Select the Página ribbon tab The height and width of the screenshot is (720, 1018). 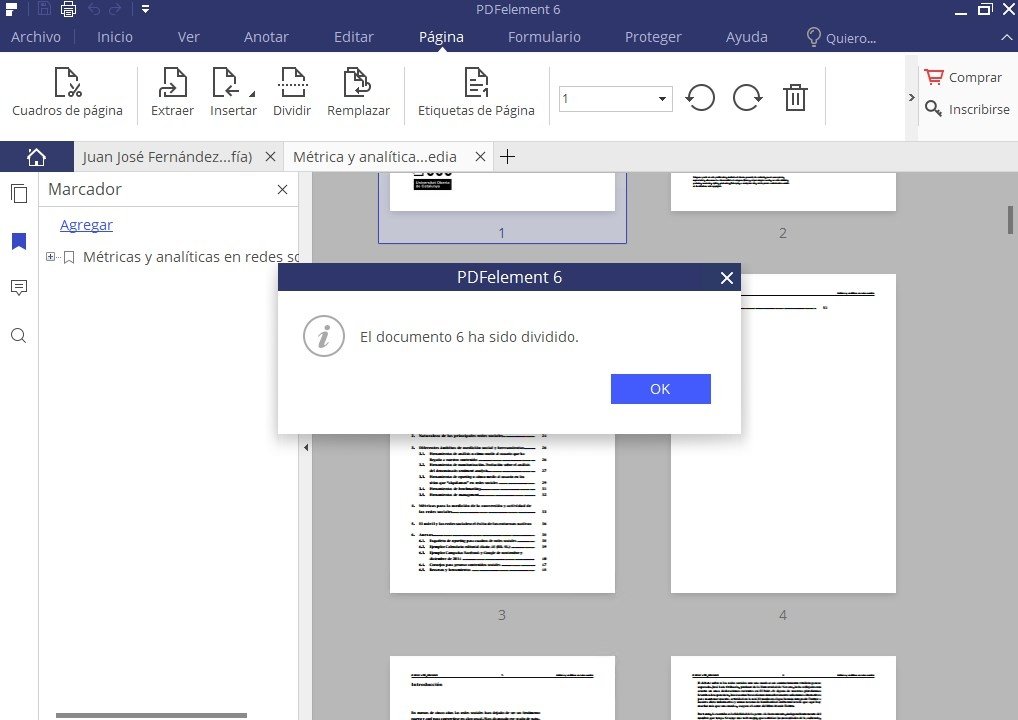coord(441,37)
